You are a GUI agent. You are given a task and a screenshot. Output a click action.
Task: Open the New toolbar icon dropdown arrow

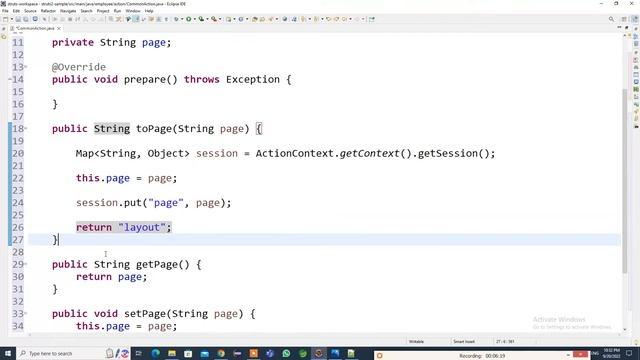11,19
